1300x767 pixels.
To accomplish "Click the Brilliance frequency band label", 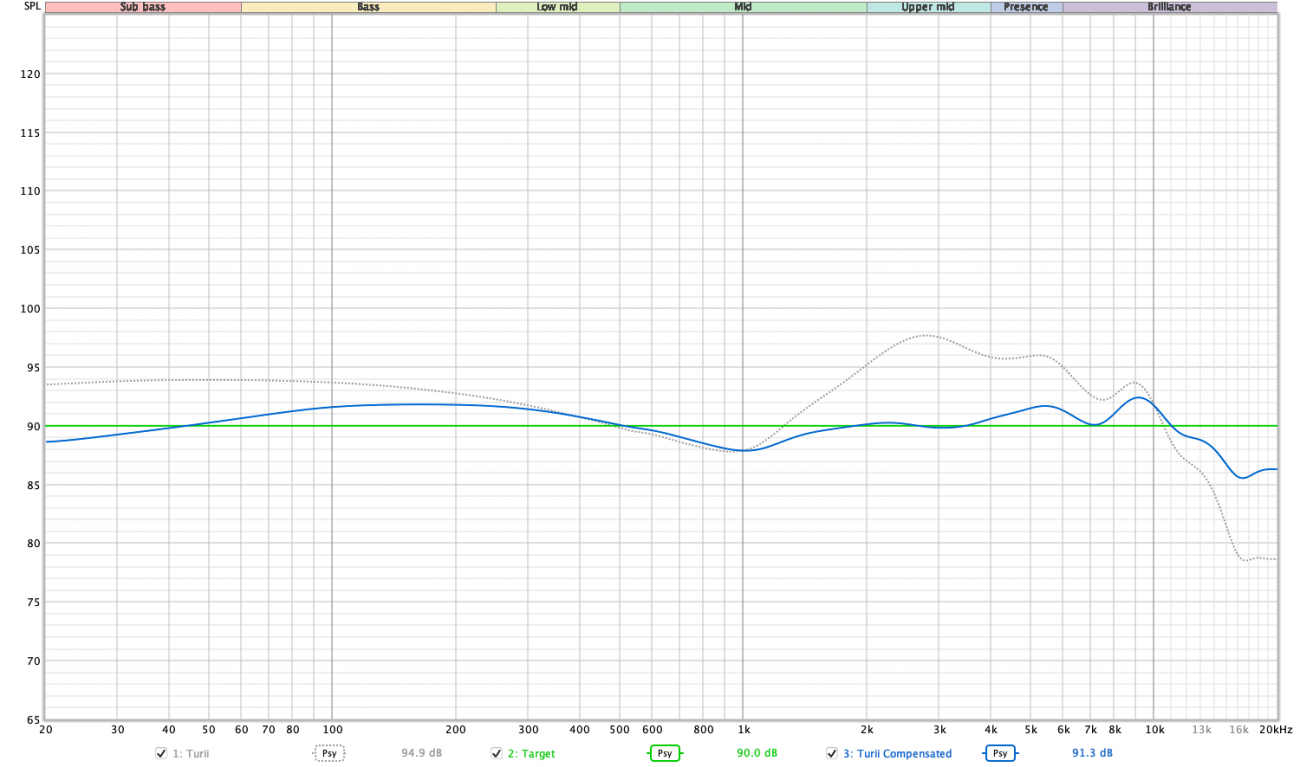I will coord(1170,7).
